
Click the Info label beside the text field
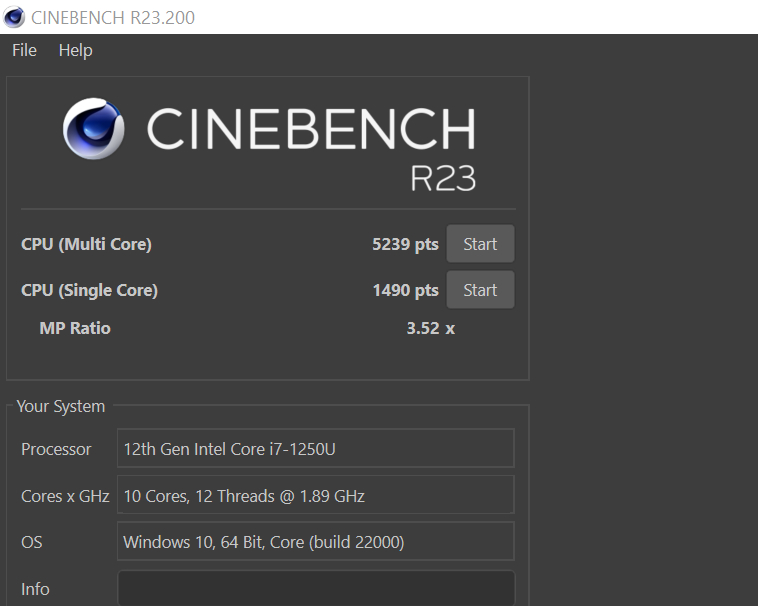pos(35,589)
